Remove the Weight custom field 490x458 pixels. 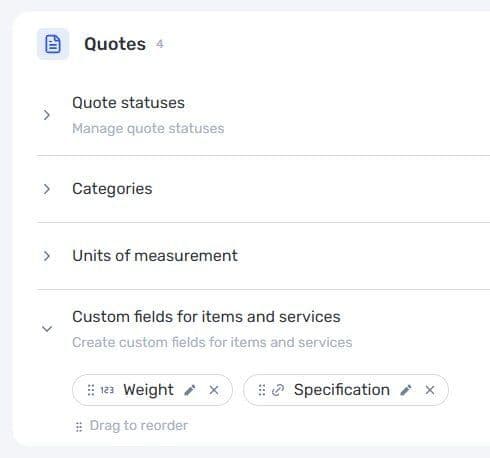(214, 390)
